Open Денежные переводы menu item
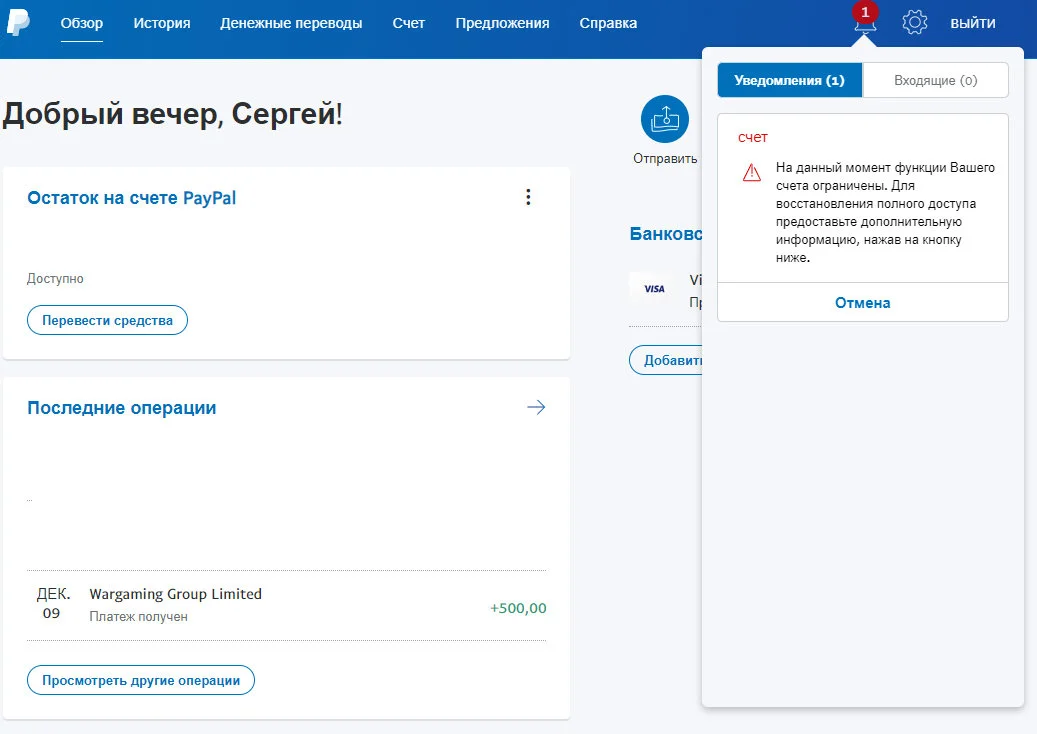The image size is (1037, 734). (x=291, y=23)
